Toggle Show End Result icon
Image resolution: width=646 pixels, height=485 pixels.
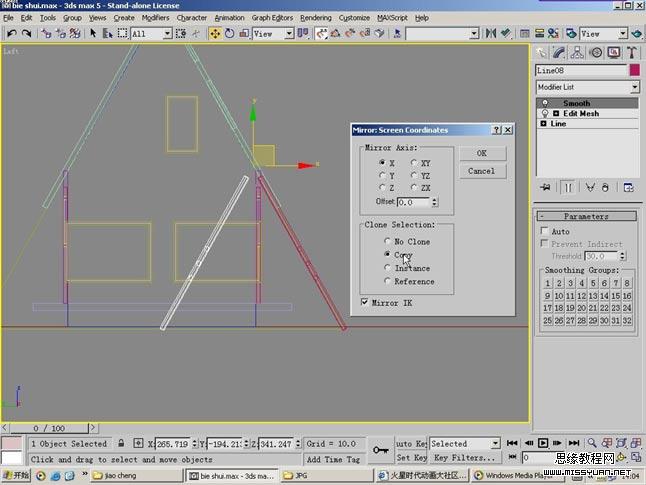[568, 188]
